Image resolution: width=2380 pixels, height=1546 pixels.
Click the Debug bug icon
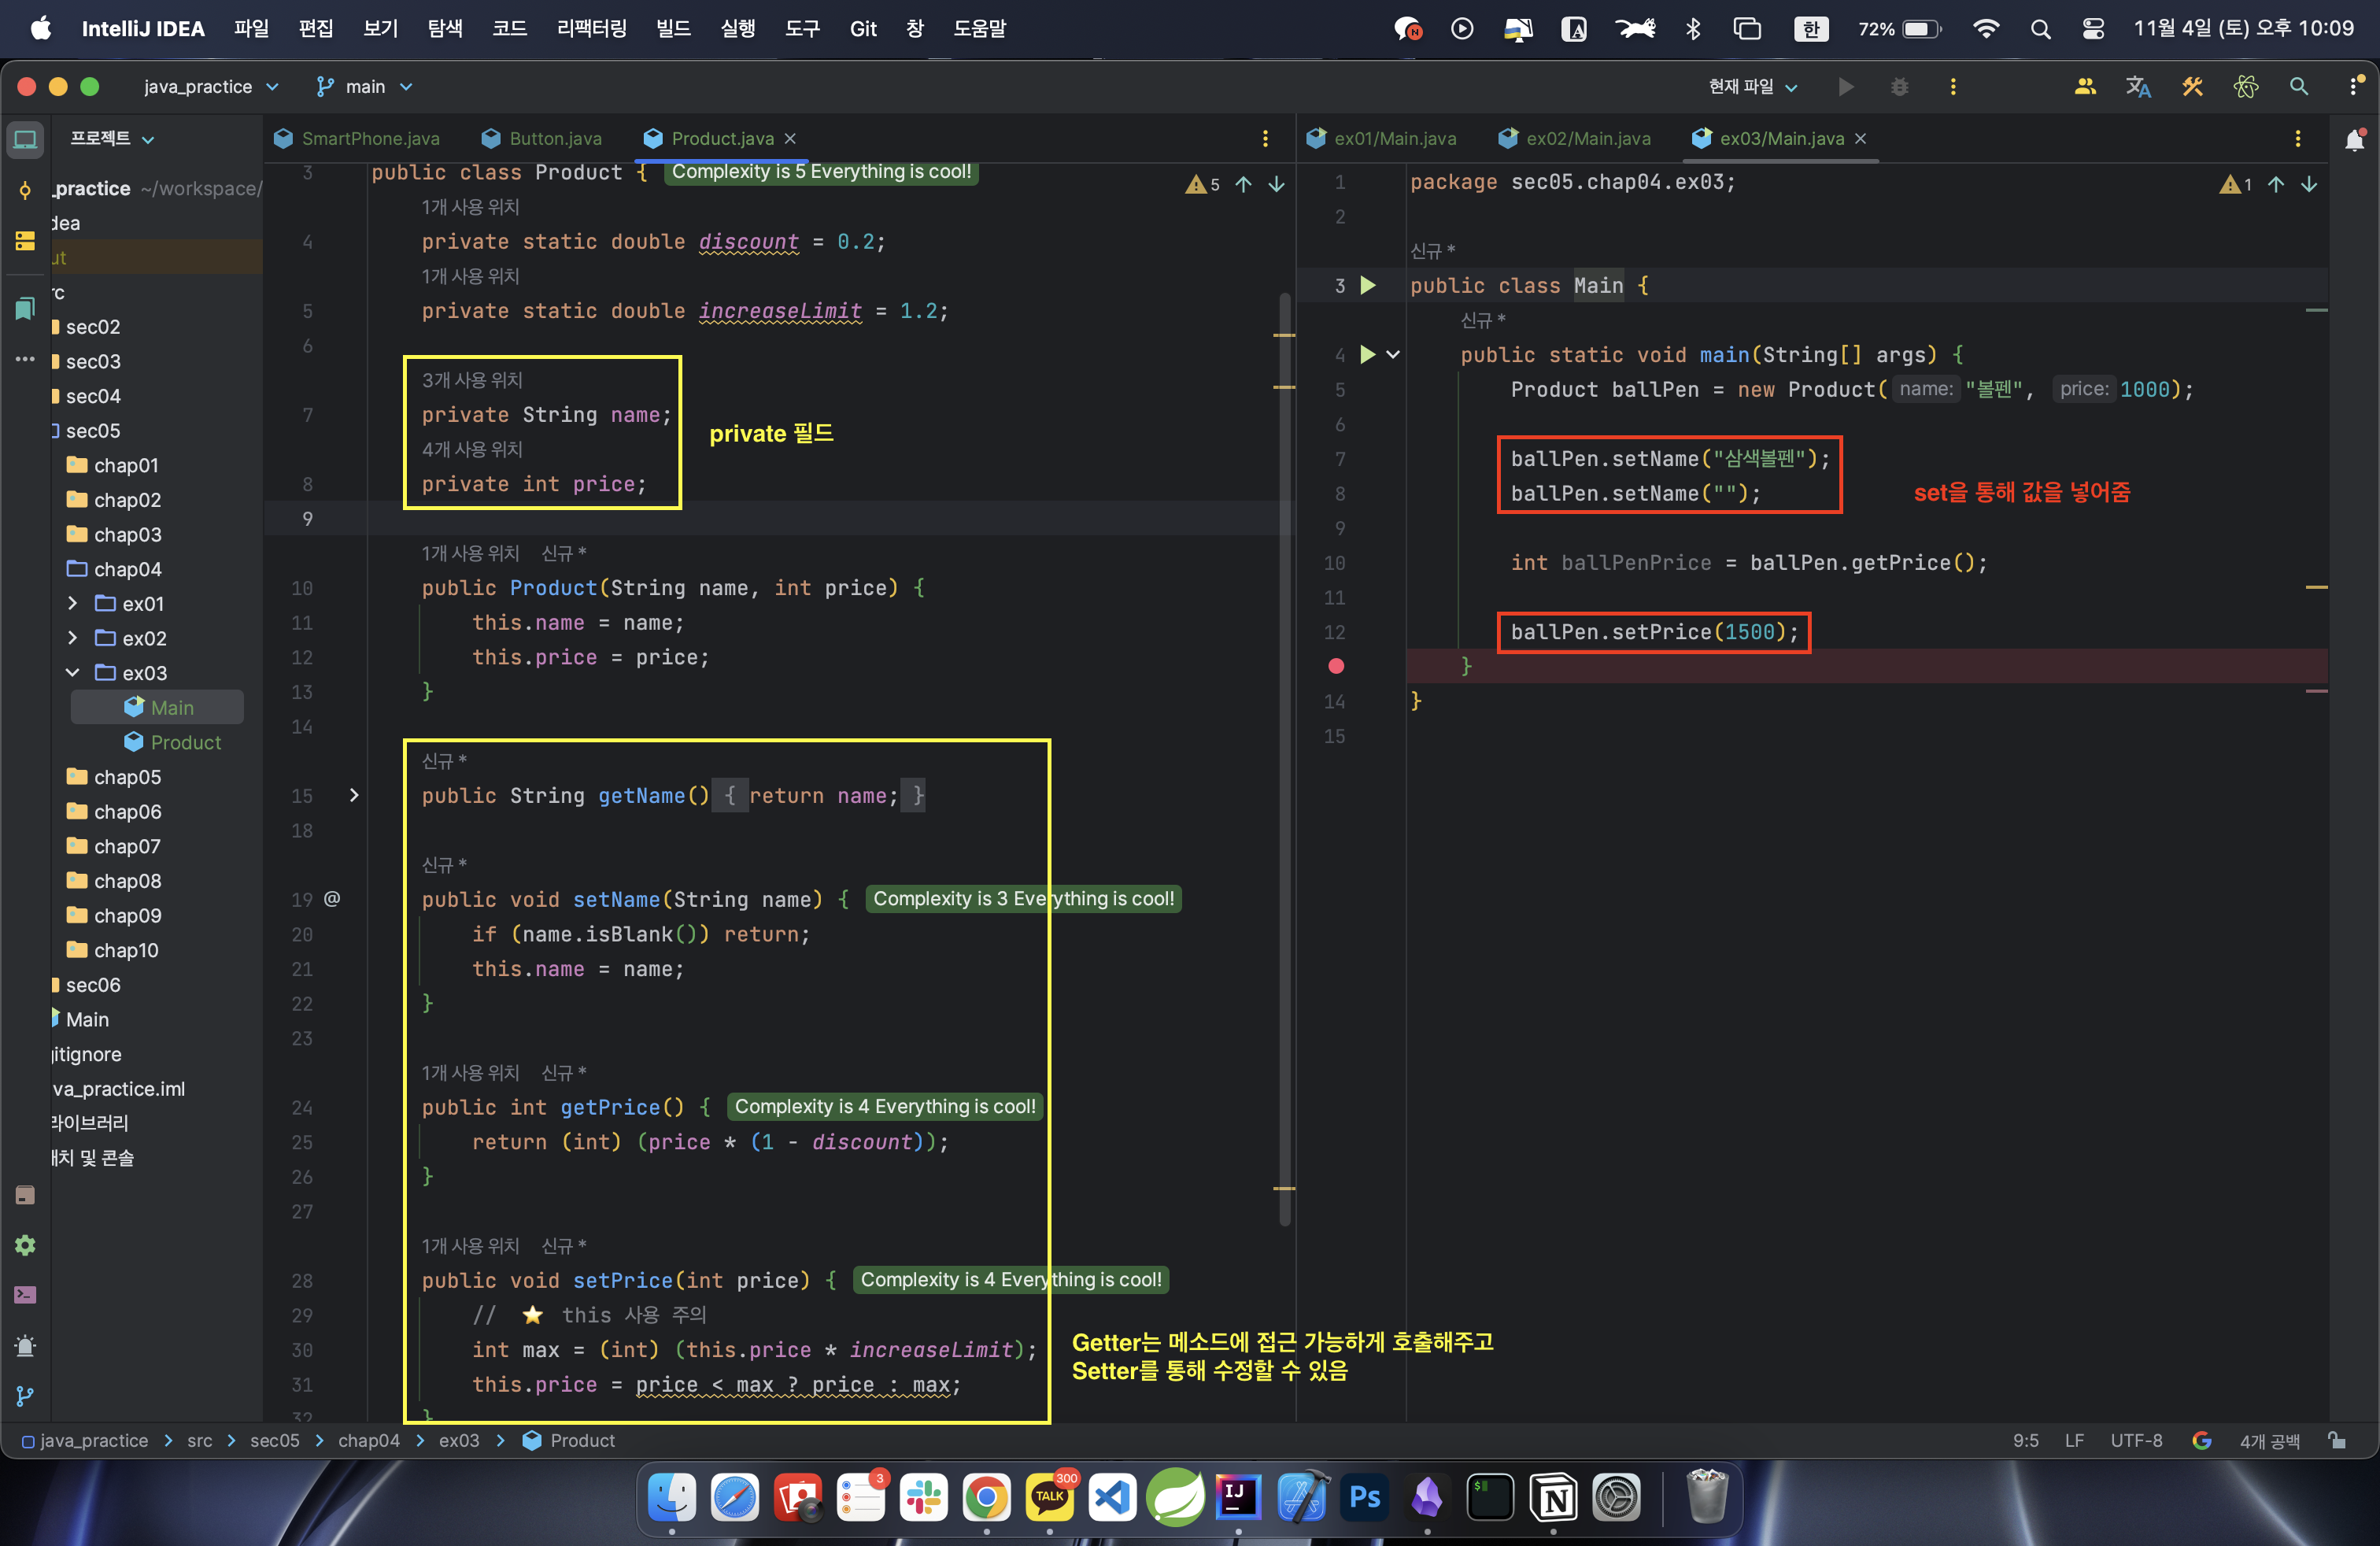pos(1899,87)
